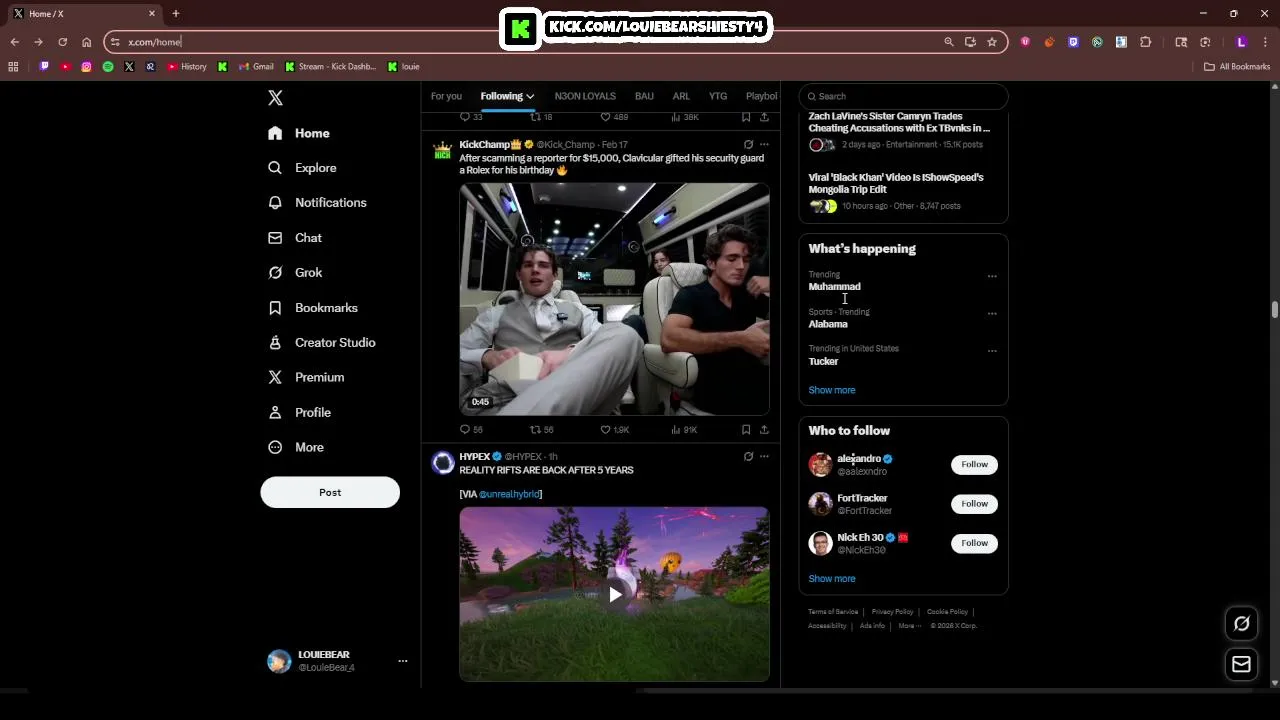Open LOUIEBEAR account options ellipsis
Screen dimensions: 1280x720
click(403, 661)
